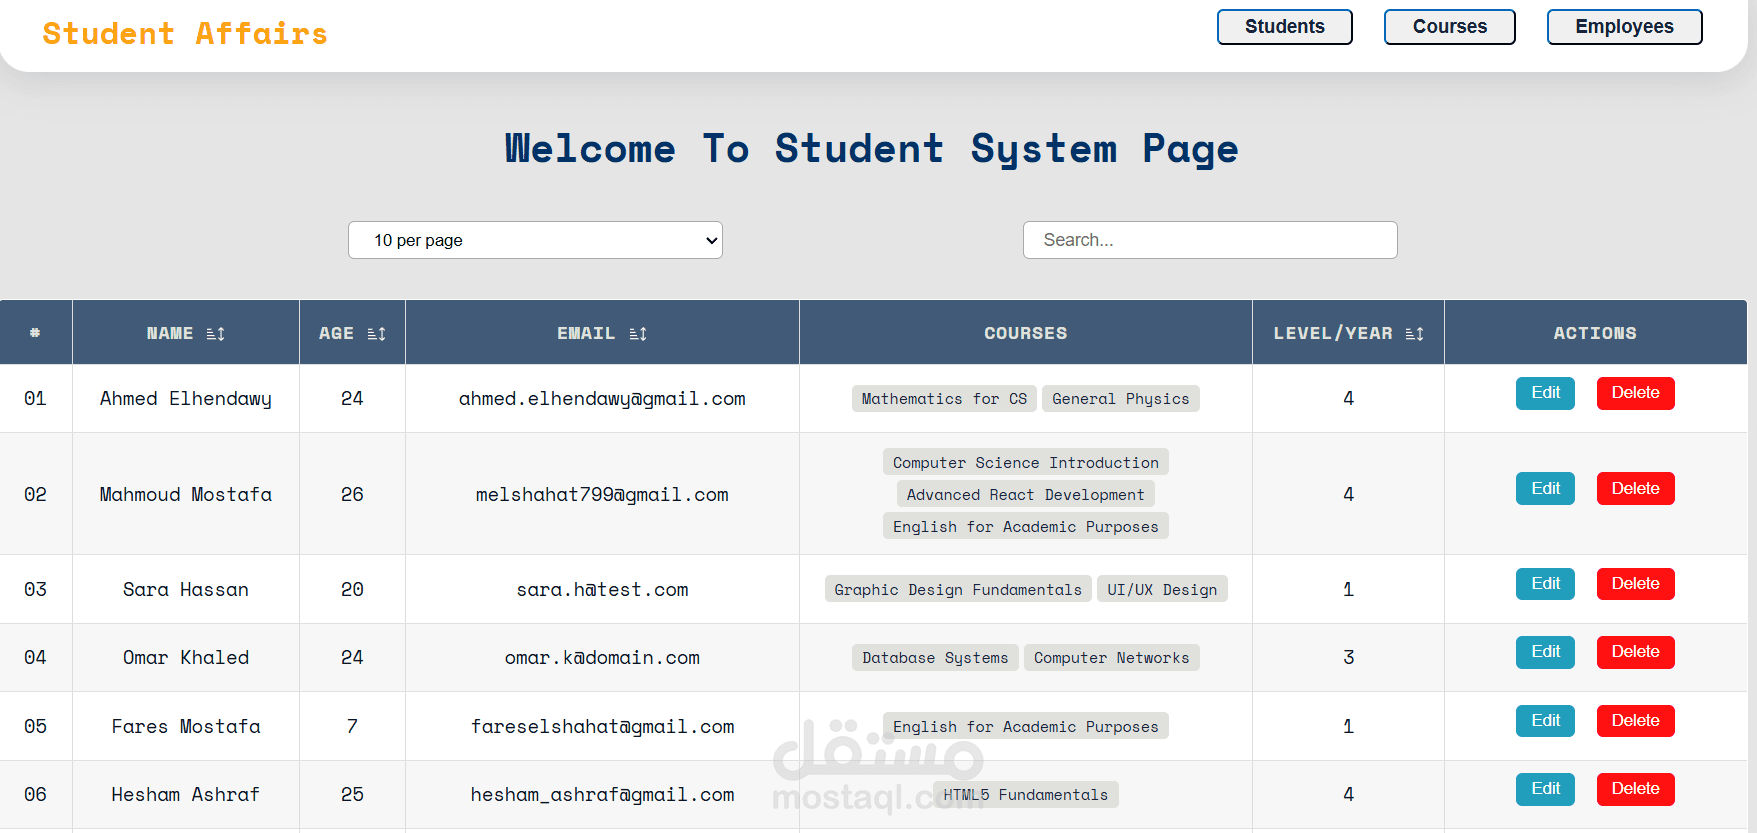
Task: Click Mahmoud's English for Academic Purposes tag
Action: click(1025, 527)
